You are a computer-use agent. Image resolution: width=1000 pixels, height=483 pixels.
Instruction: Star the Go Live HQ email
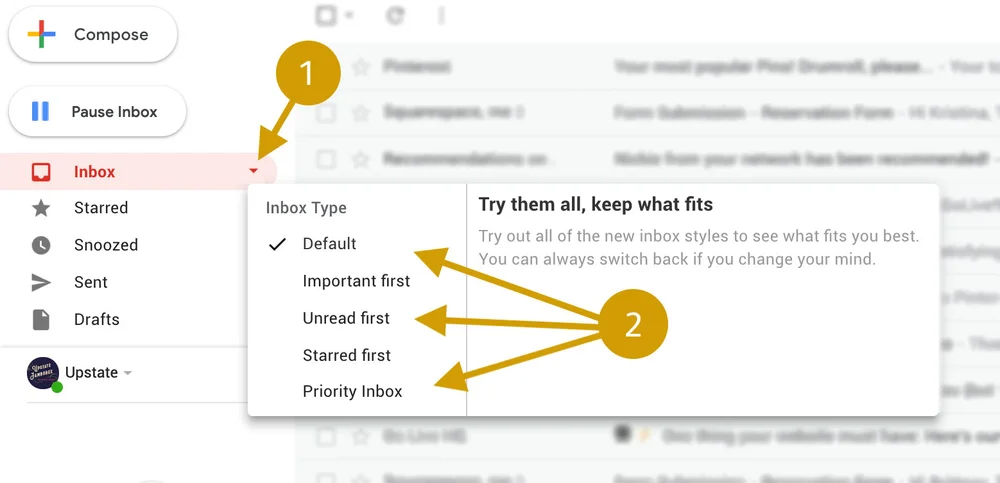pos(361,436)
